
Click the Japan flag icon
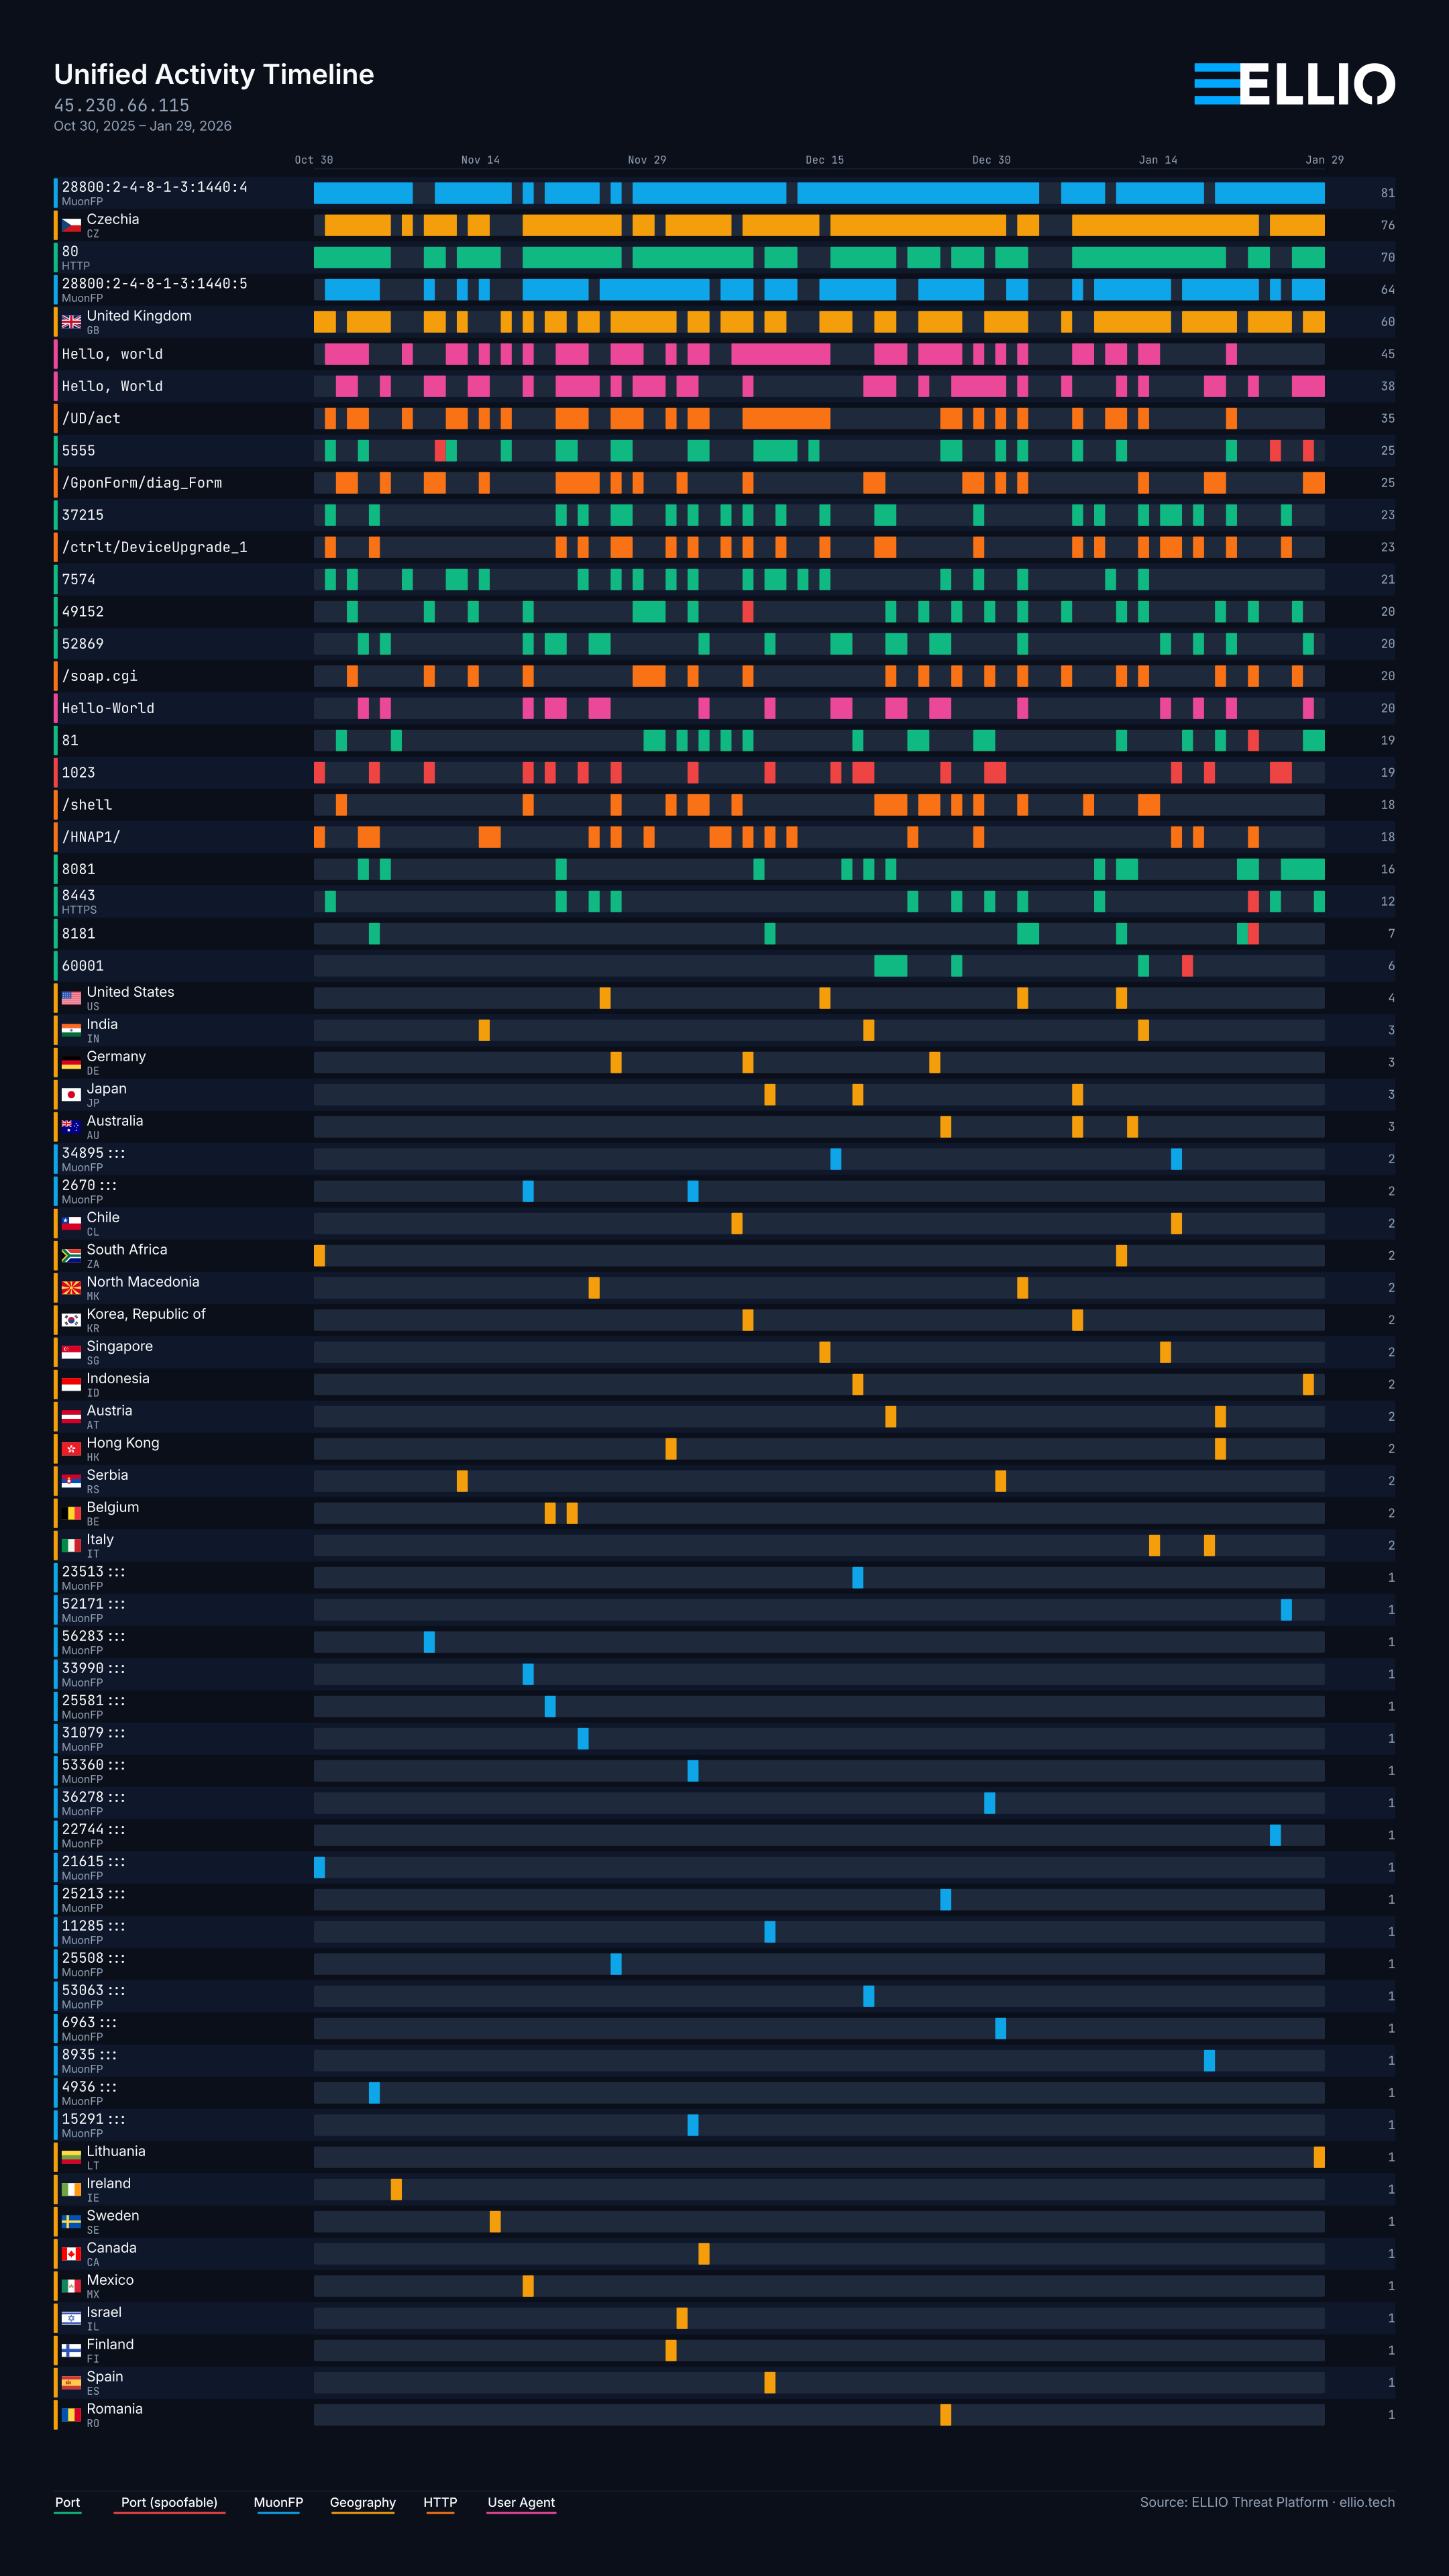tap(72, 1095)
